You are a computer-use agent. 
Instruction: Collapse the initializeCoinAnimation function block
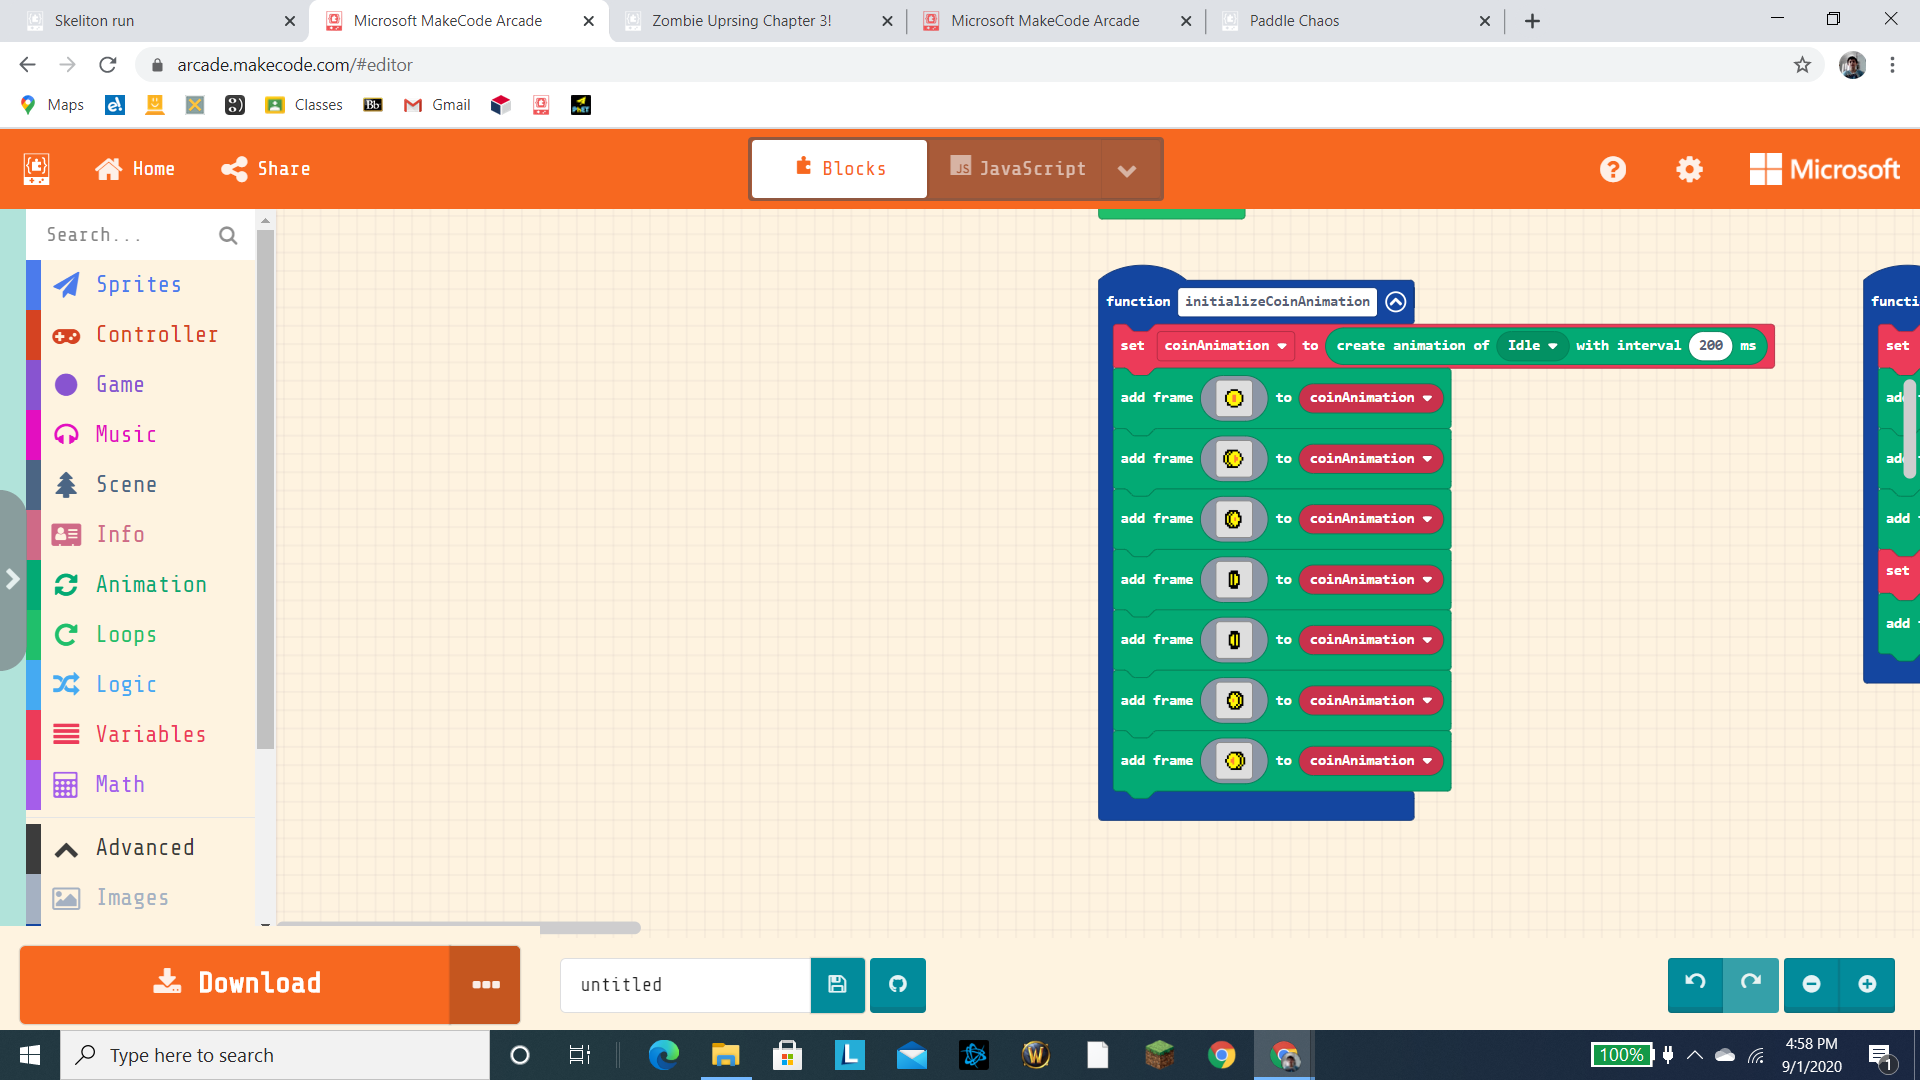pyautogui.click(x=1396, y=301)
